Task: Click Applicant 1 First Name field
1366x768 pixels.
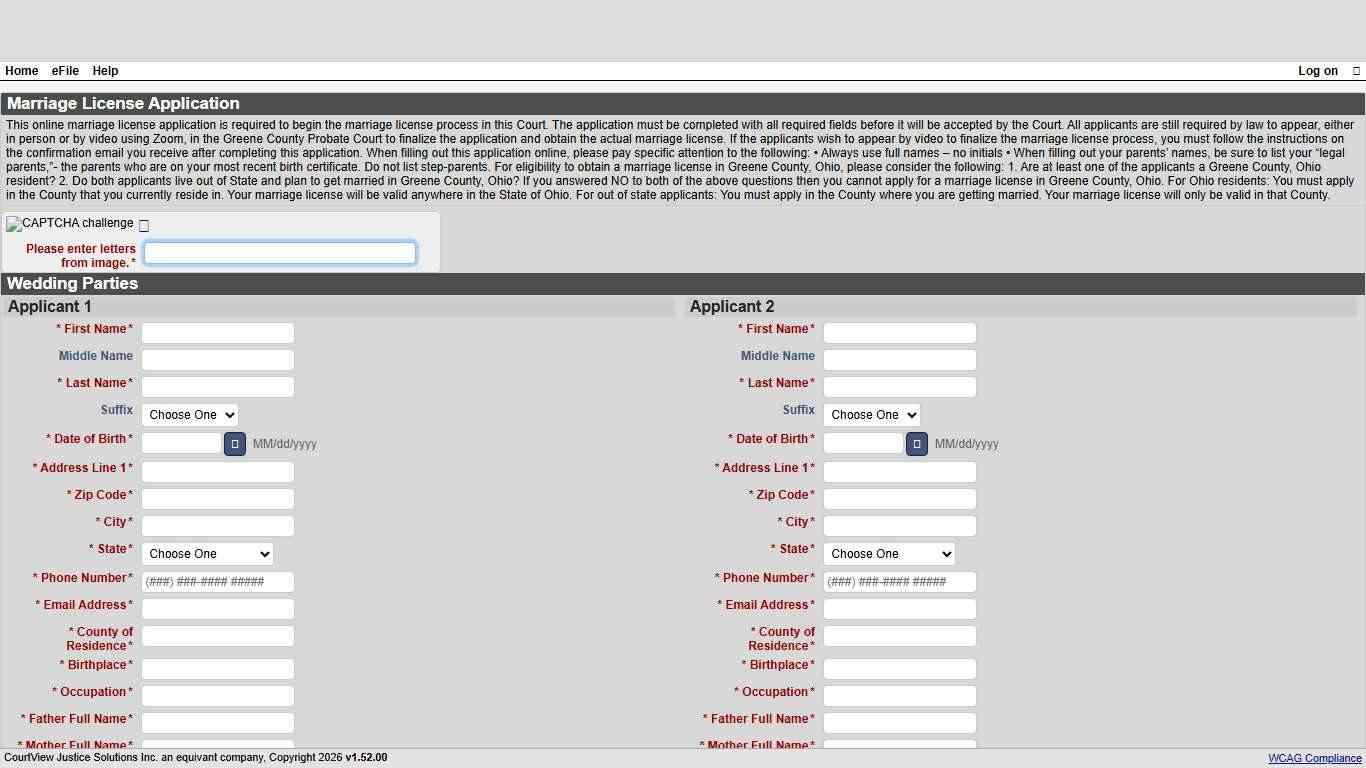Action: click(217, 332)
